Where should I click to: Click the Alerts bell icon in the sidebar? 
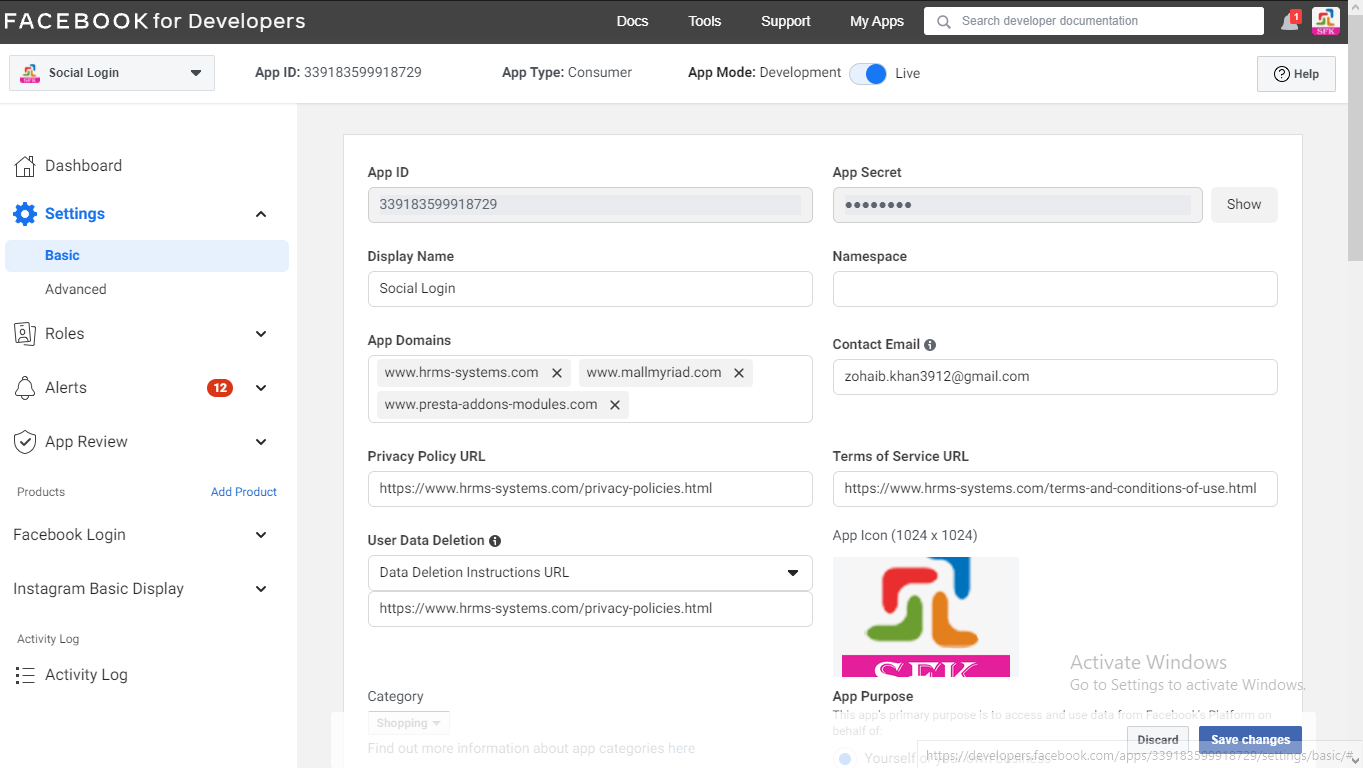click(x=25, y=388)
